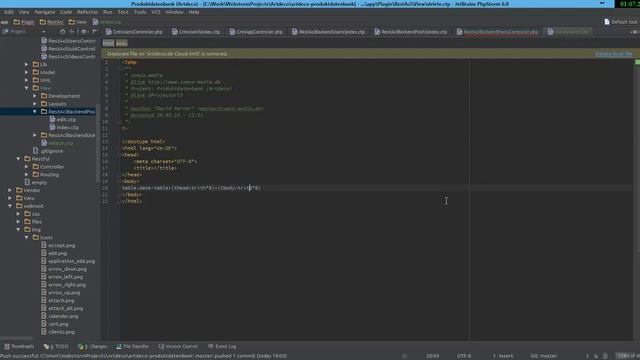Image resolution: width=640 pixels, height=360 pixels.
Task: Switch to the RestAclBackendPosts index.ctp tab
Action: tap(411, 32)
